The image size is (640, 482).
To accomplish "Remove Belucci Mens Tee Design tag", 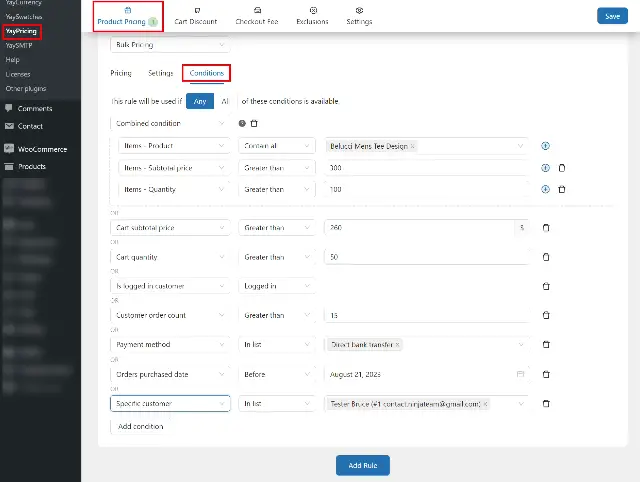I will coord(412,146).
